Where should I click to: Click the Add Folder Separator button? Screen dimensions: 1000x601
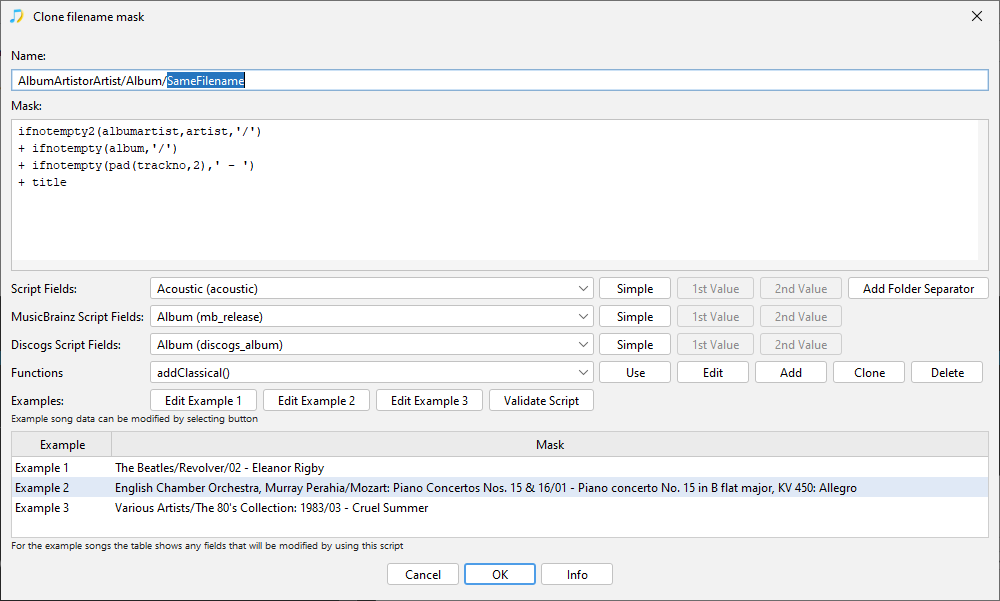click(x=918, y=289)
